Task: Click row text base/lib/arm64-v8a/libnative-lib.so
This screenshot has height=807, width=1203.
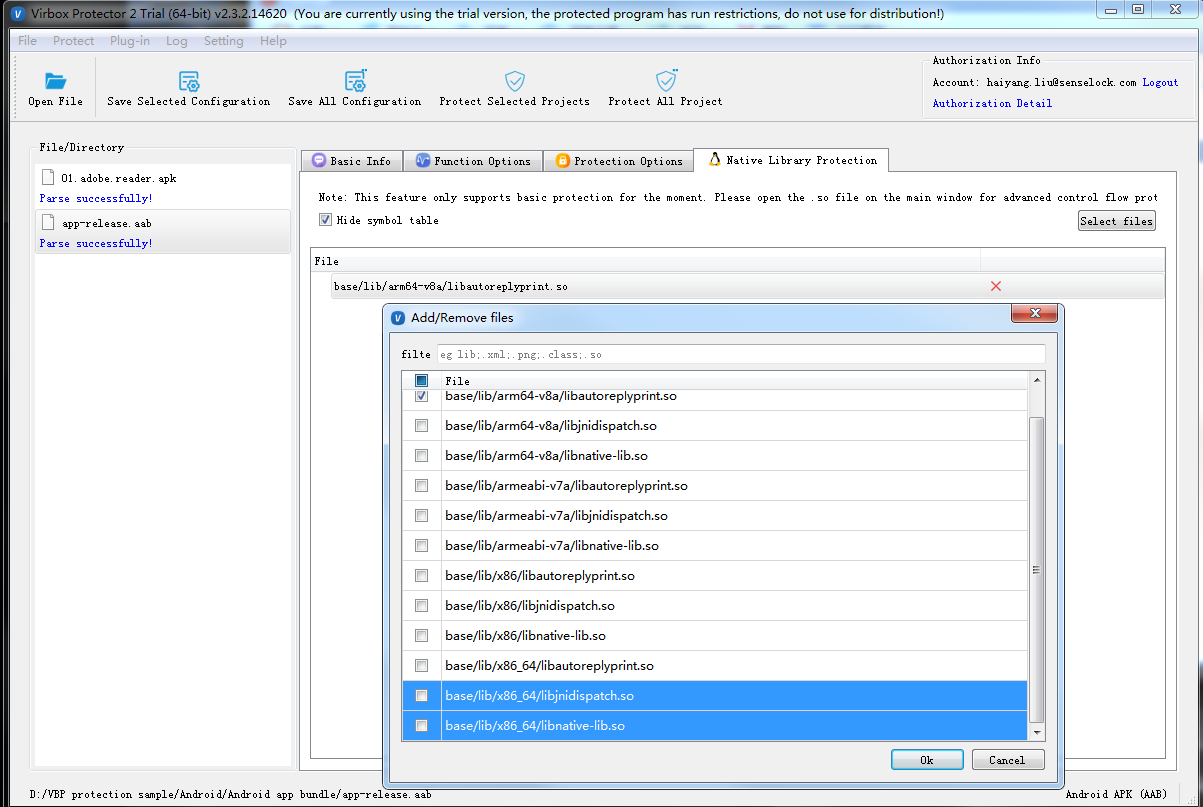Action: (546, 456)
